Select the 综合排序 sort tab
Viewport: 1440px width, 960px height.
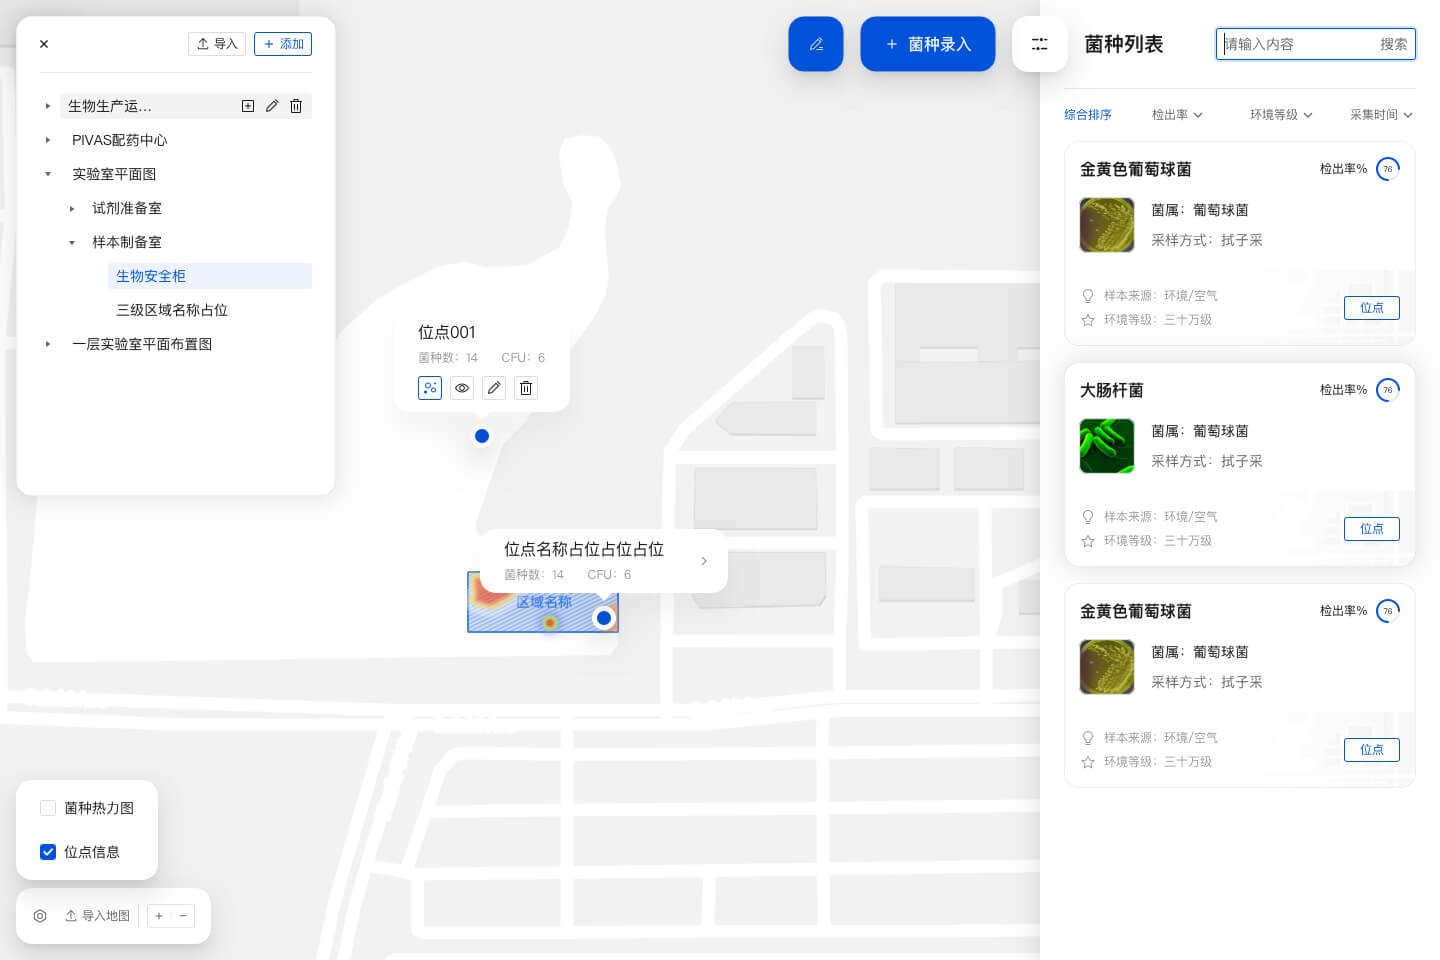click(1088, 115)
